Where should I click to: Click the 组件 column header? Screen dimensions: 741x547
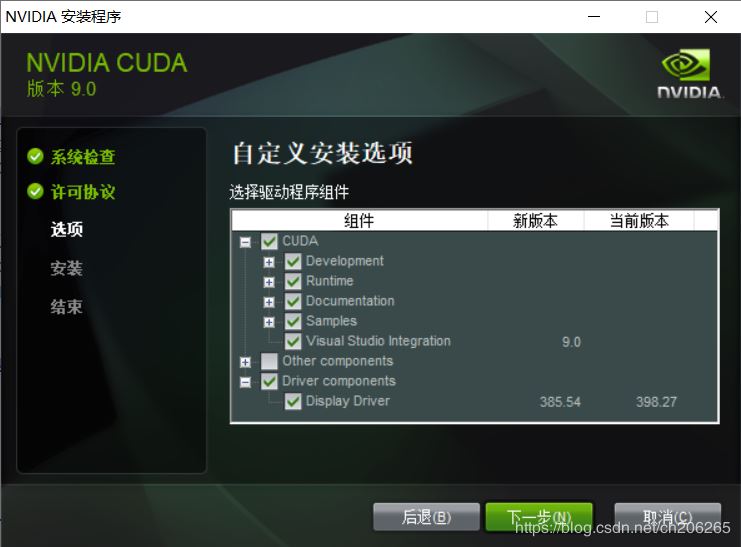pos(359,220)
